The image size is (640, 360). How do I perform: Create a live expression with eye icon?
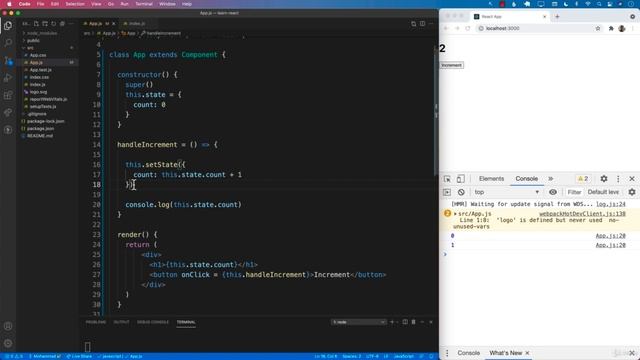tap(553, 192)
